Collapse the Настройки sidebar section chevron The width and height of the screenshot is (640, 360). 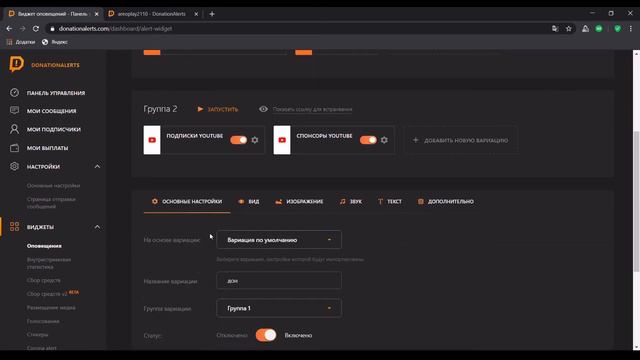(x=97, y=167)
